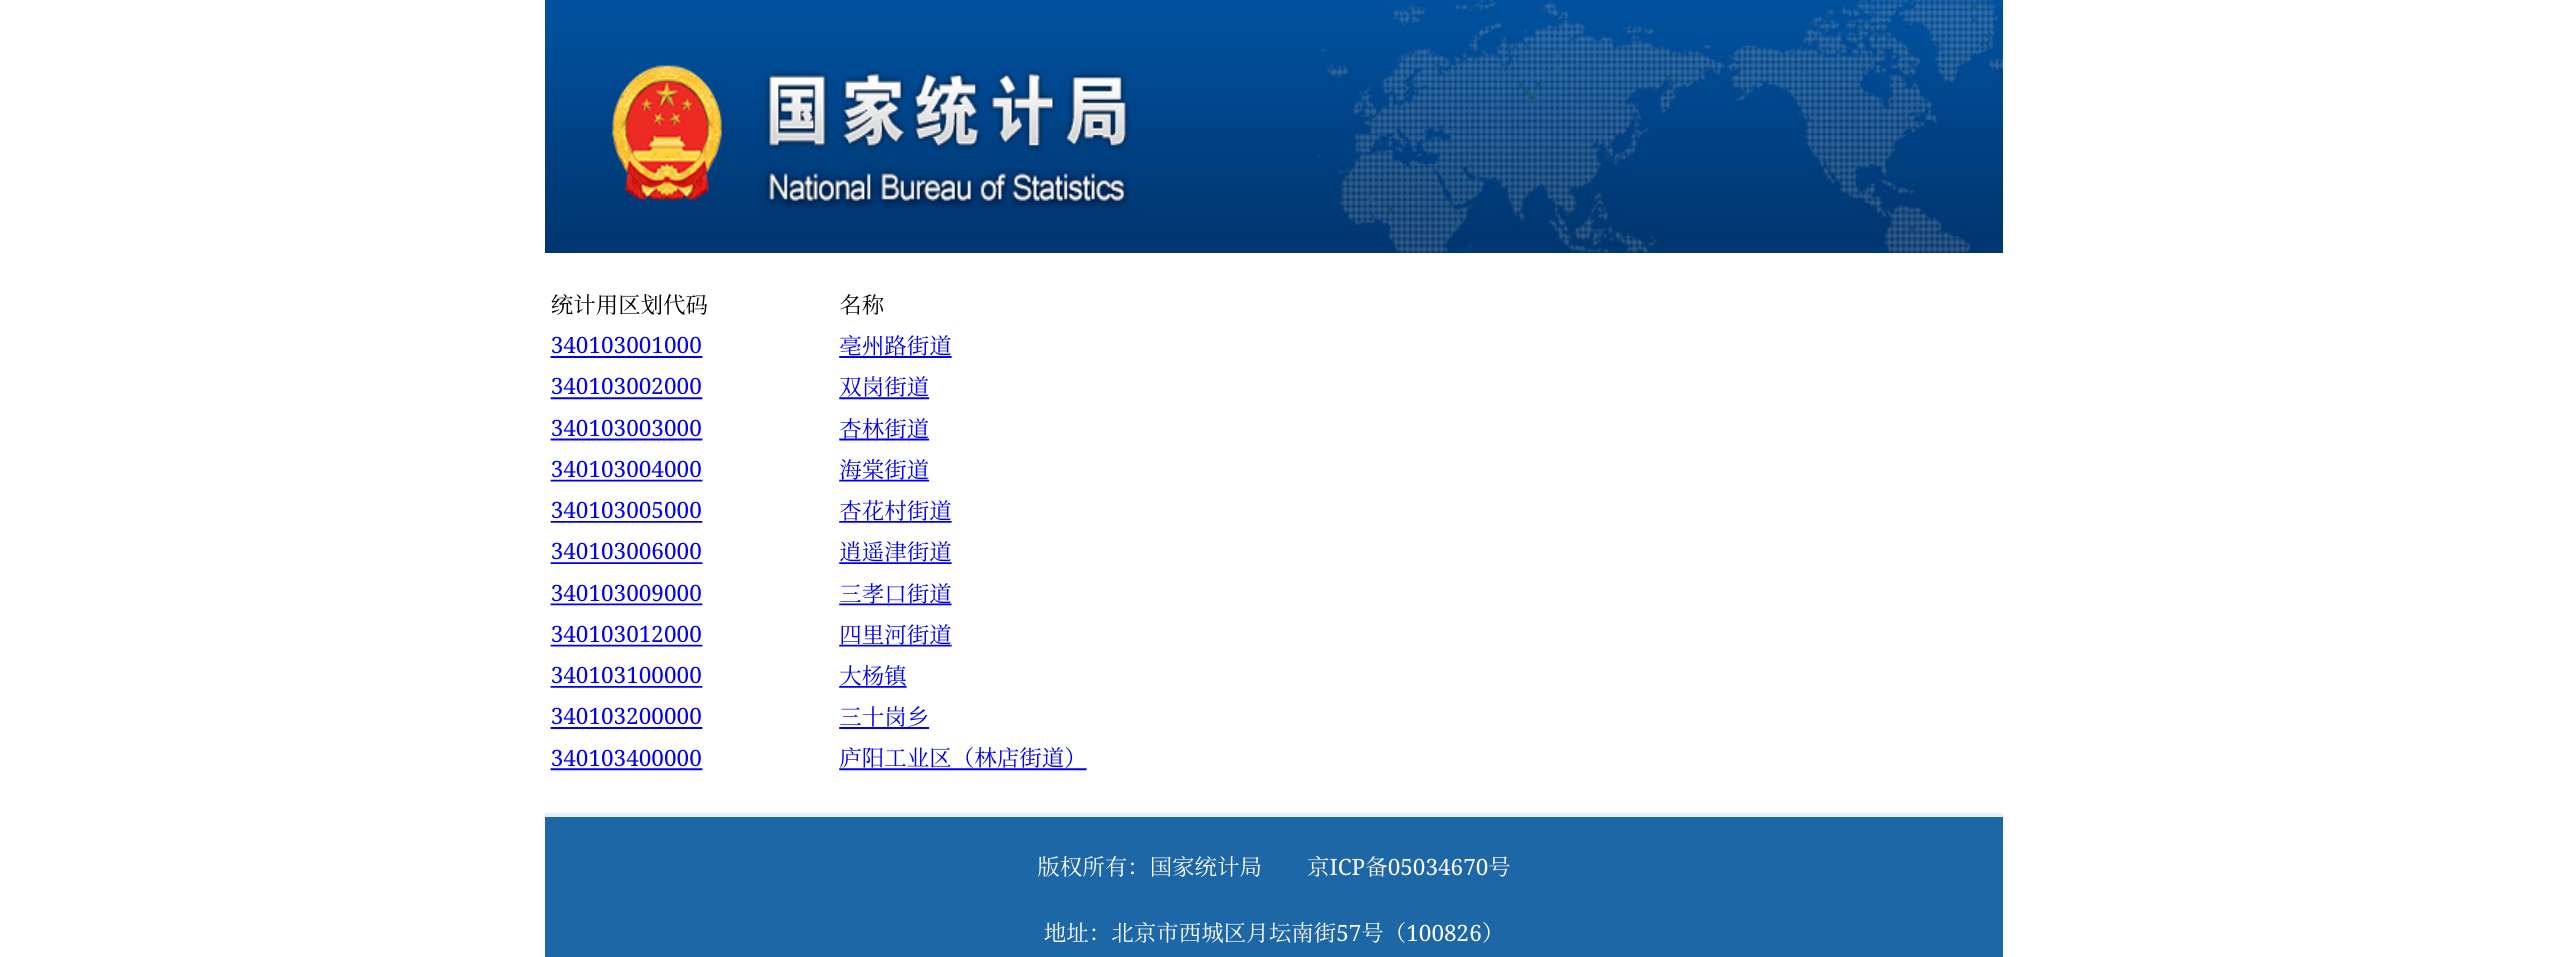
Task: Open the 逍遥津街道 link
Action: 895,552
